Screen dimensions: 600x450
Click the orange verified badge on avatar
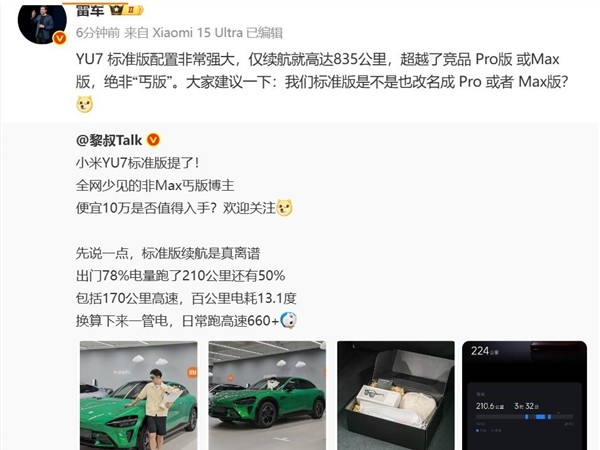click(59, 38)
